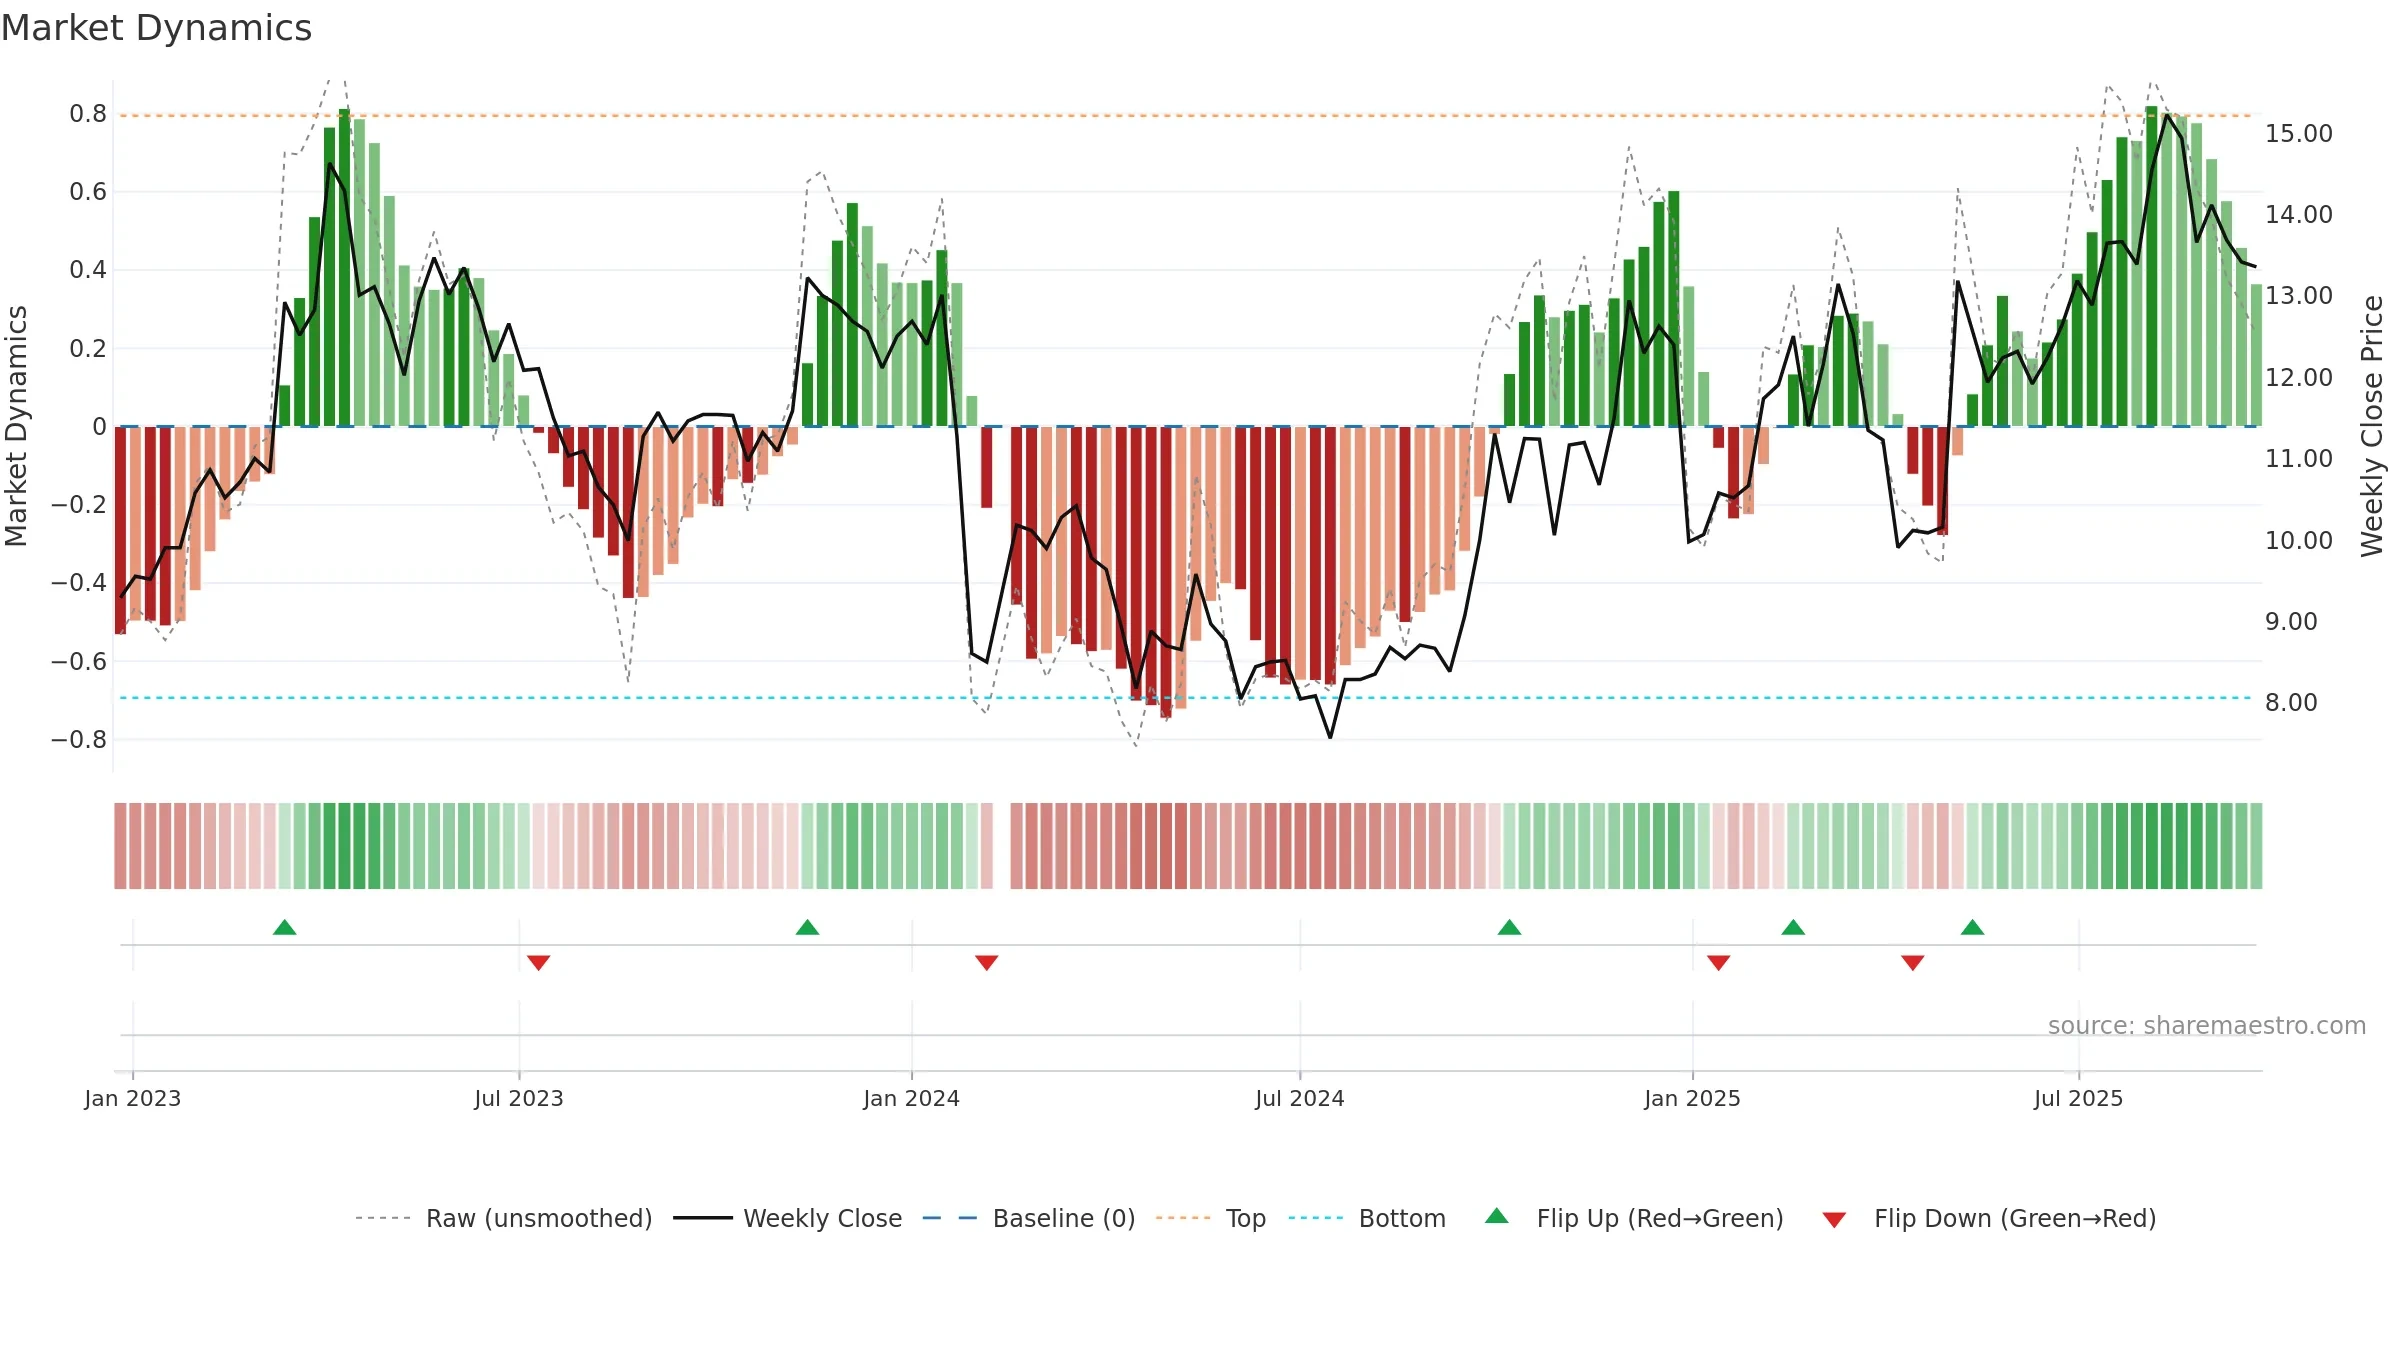Image resolution: width=2400 pixels, height=1350 pixels.
Task: Click the last green flip-up marker before Jul 2025
Action: (1973, 927)
